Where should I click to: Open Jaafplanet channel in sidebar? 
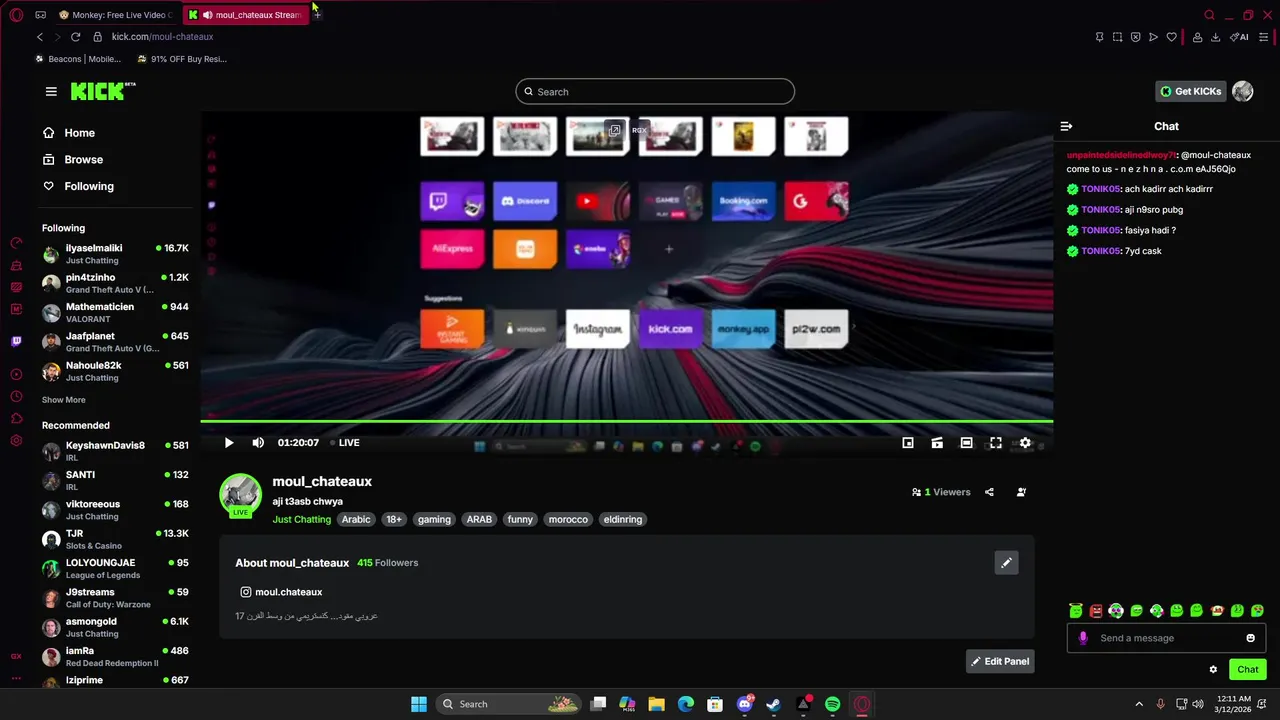115,341
